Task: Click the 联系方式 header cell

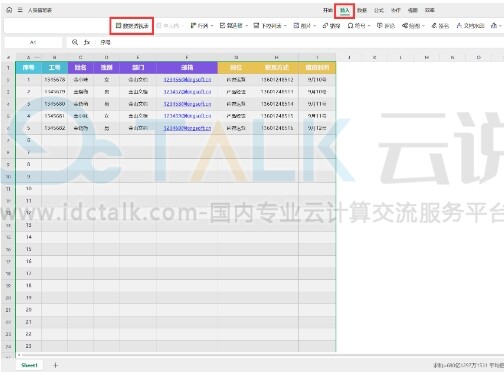Action: click(277, 68)
